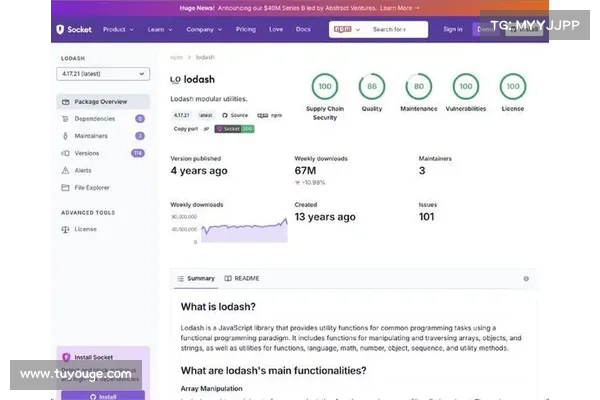Viewport: 600px width, 400px height.
Task: Click the License scales icon
Action: [65, 229]
